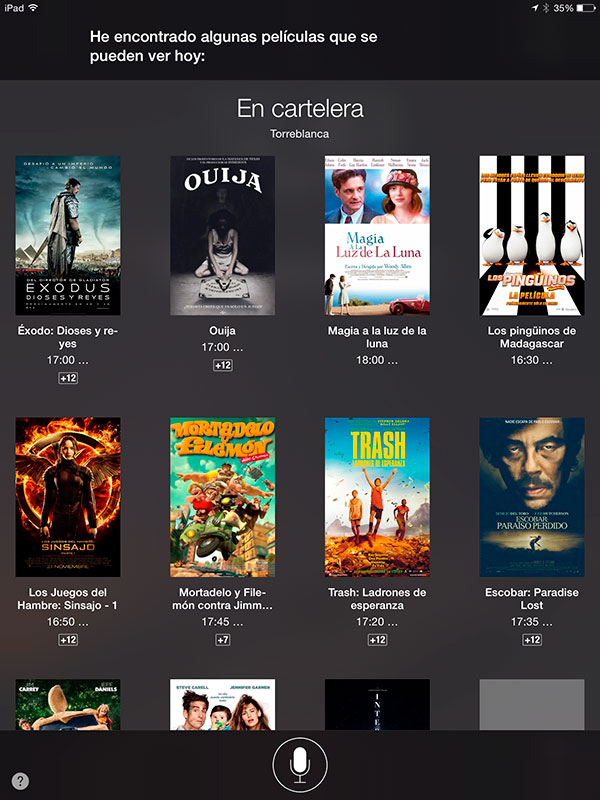The height and width of the screenshot is (800, 600).
Task: Open the help question mark icon
Action: [x=20, y=781]
